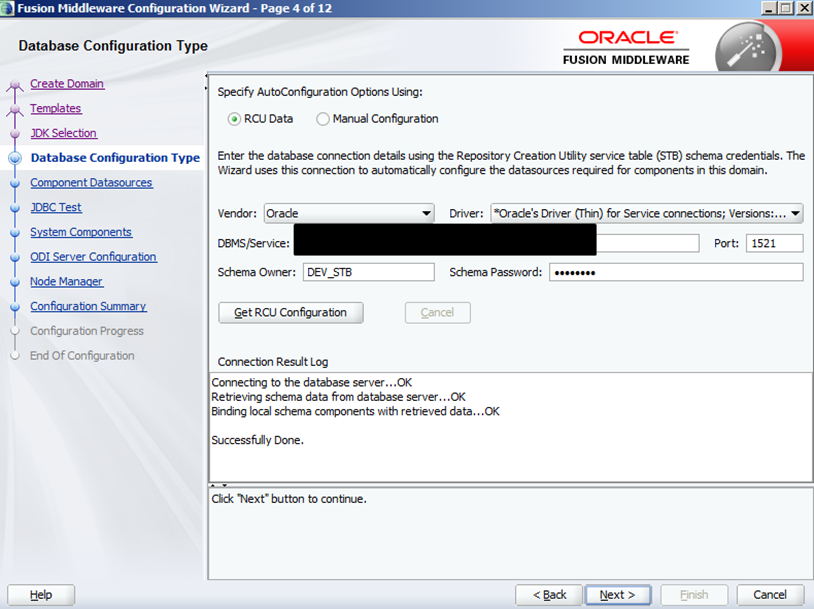The image size is (814, 609).
Task: Expand the Driver dropdown list
Action: (646, 213)
